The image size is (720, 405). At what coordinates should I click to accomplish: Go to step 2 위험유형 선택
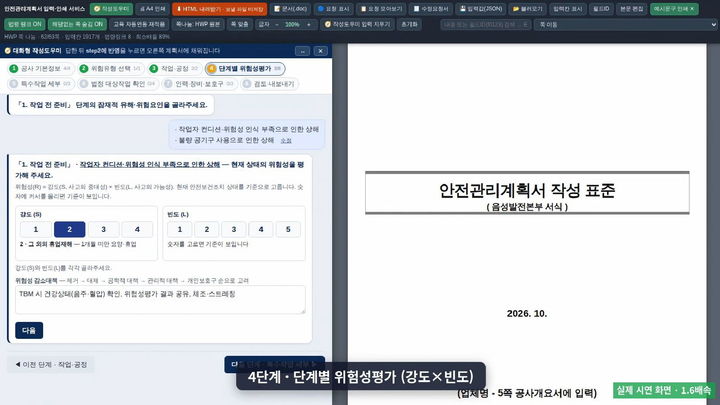coord(111,68)
